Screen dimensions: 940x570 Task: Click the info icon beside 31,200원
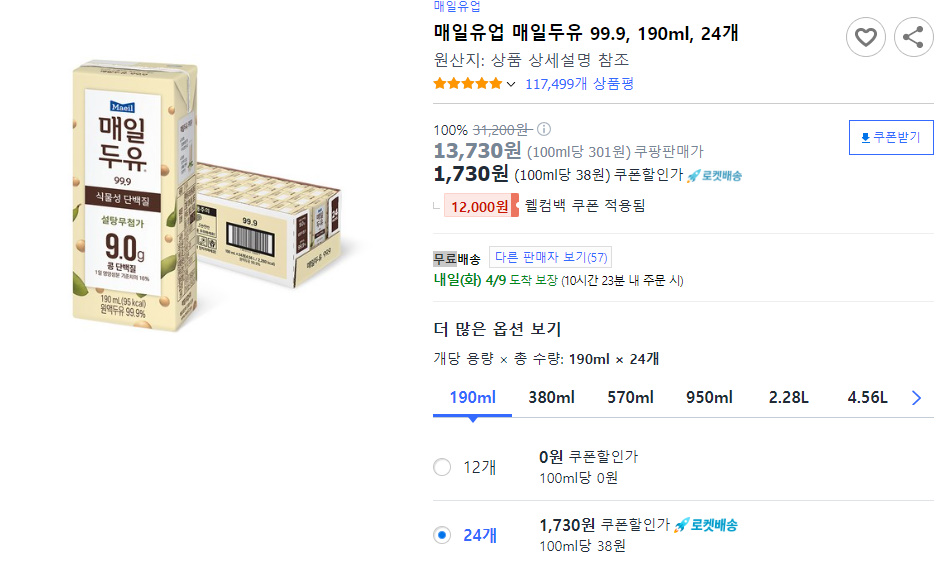[x=544, y=129]
